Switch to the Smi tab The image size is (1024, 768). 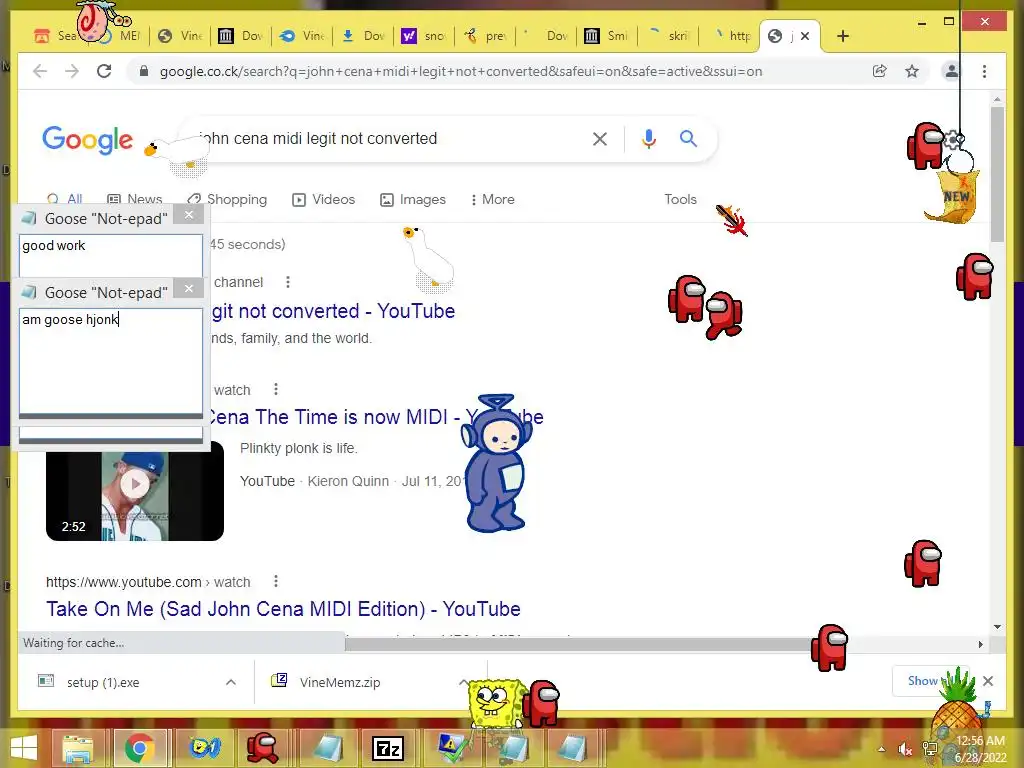click(x=606, y=36)
